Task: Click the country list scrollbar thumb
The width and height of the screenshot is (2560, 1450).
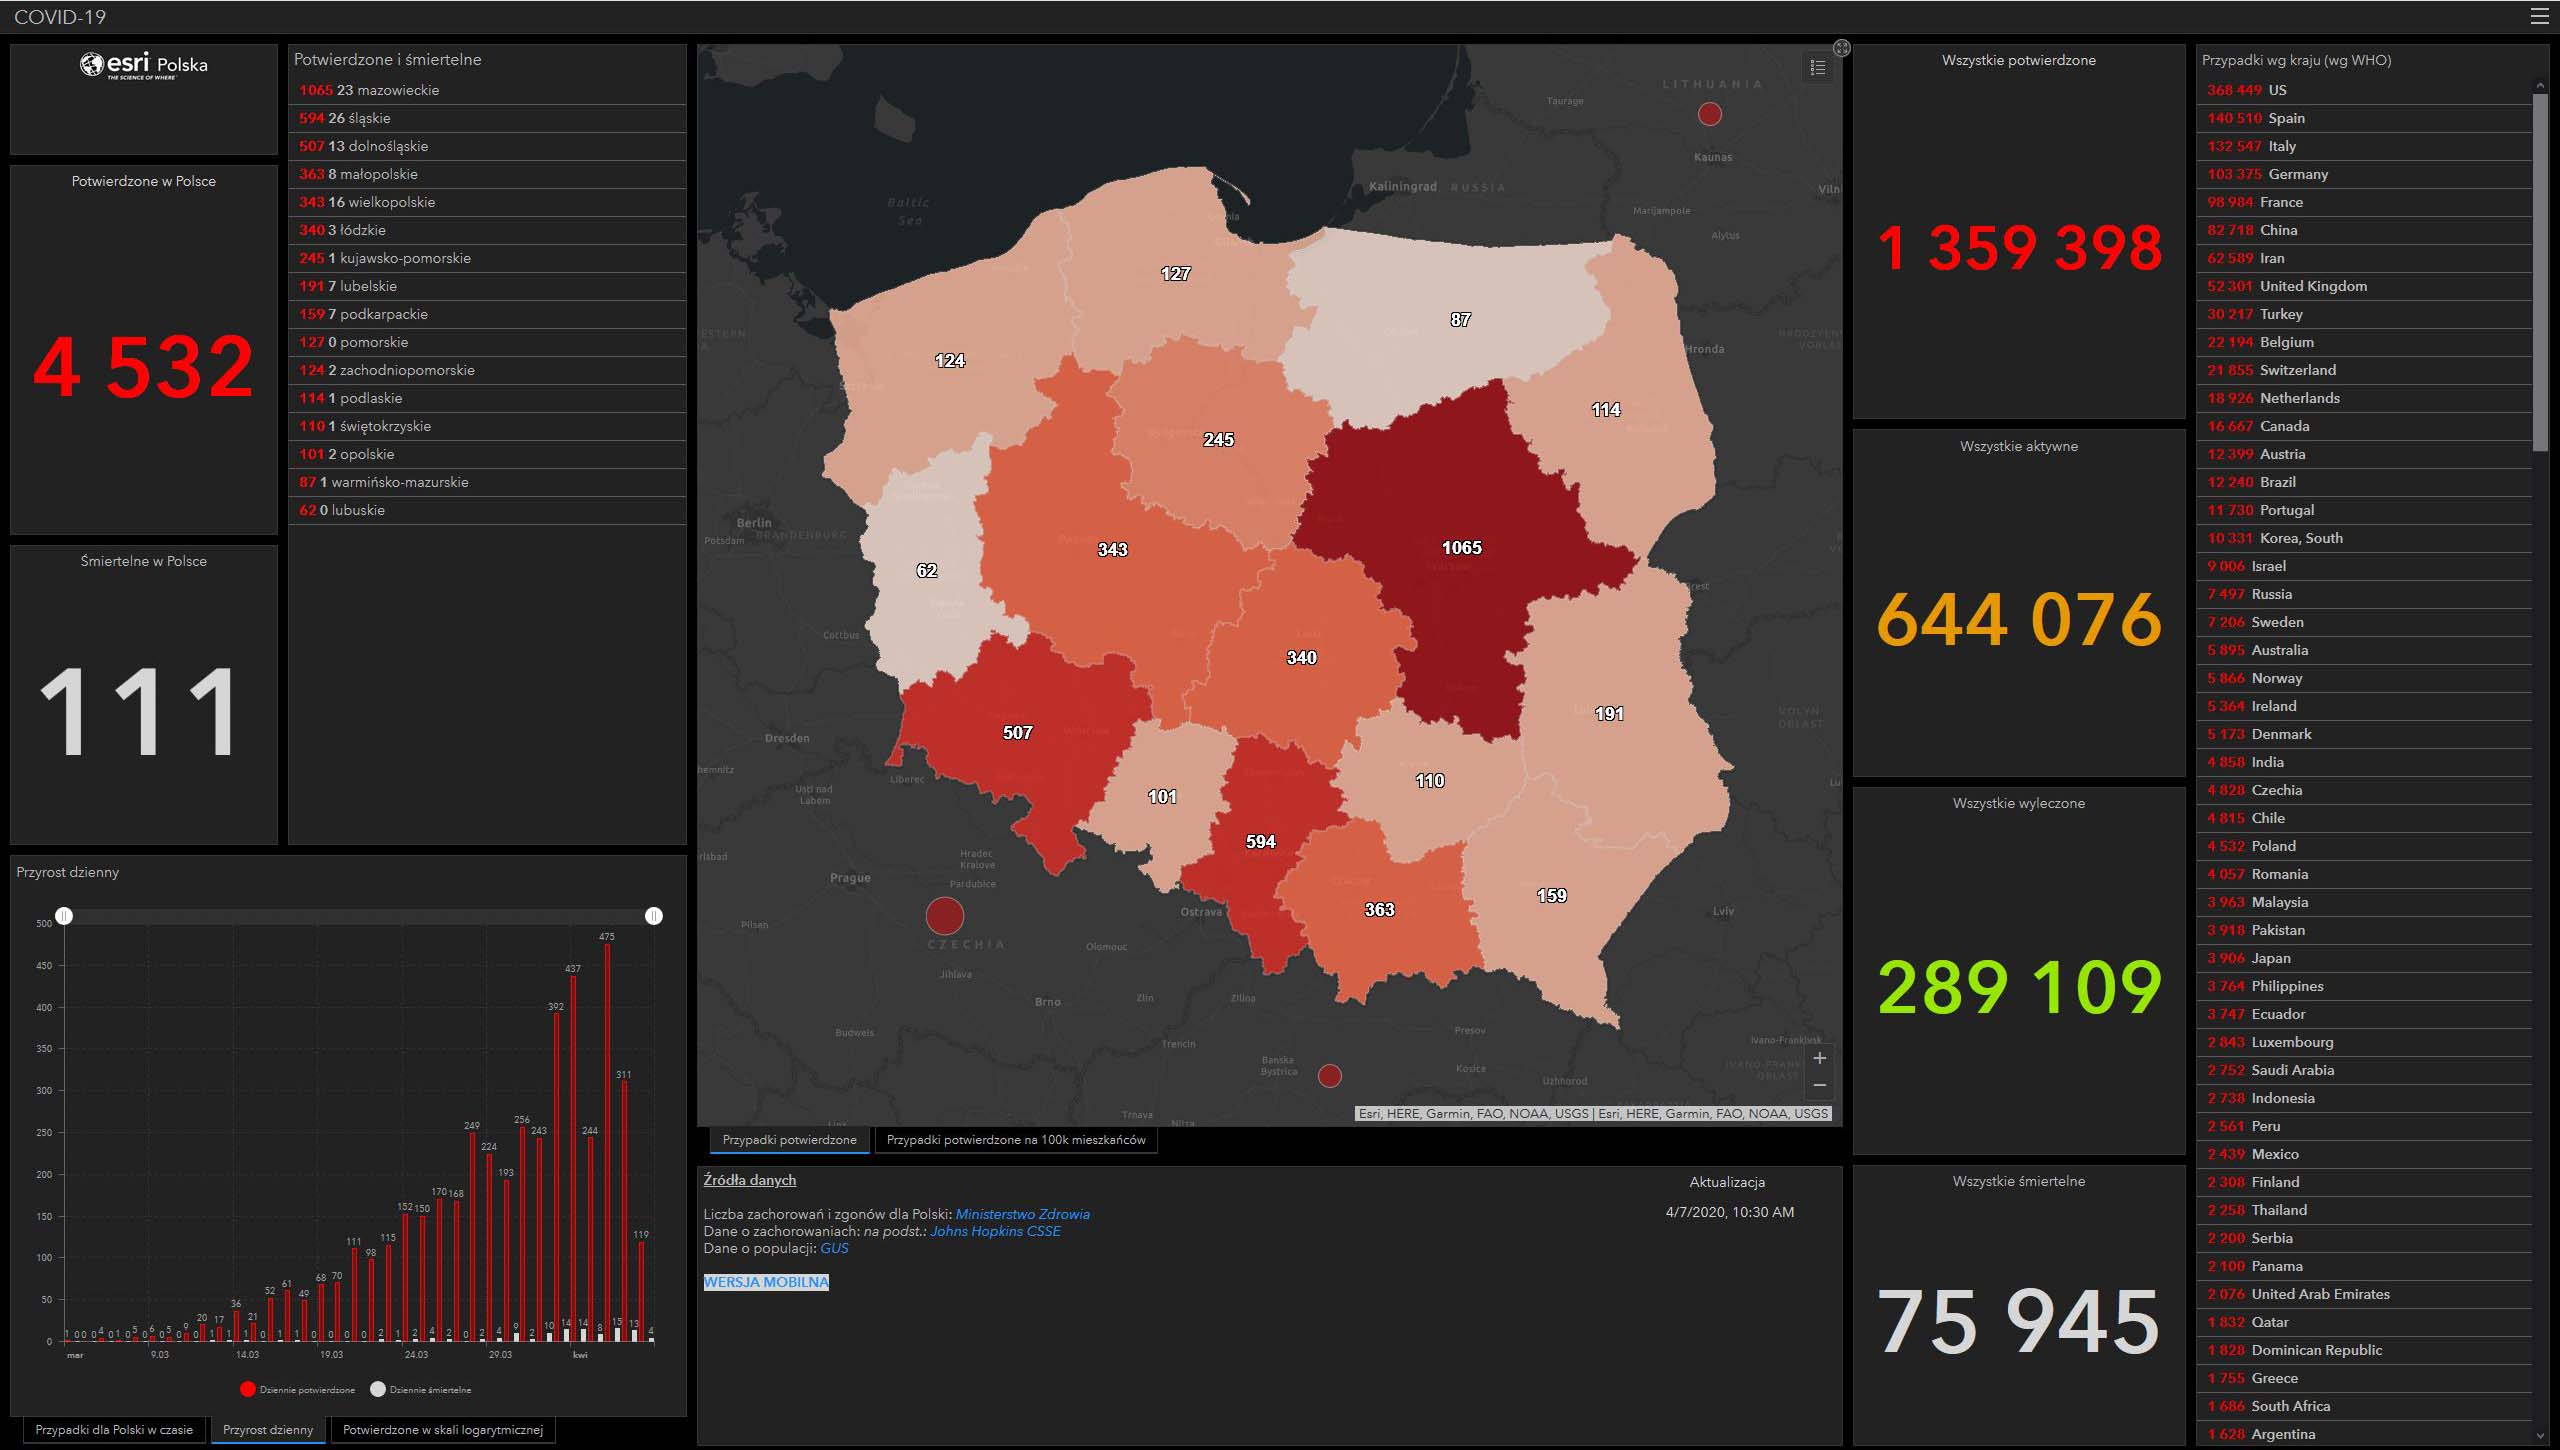Action: [x=2540, y=270]
